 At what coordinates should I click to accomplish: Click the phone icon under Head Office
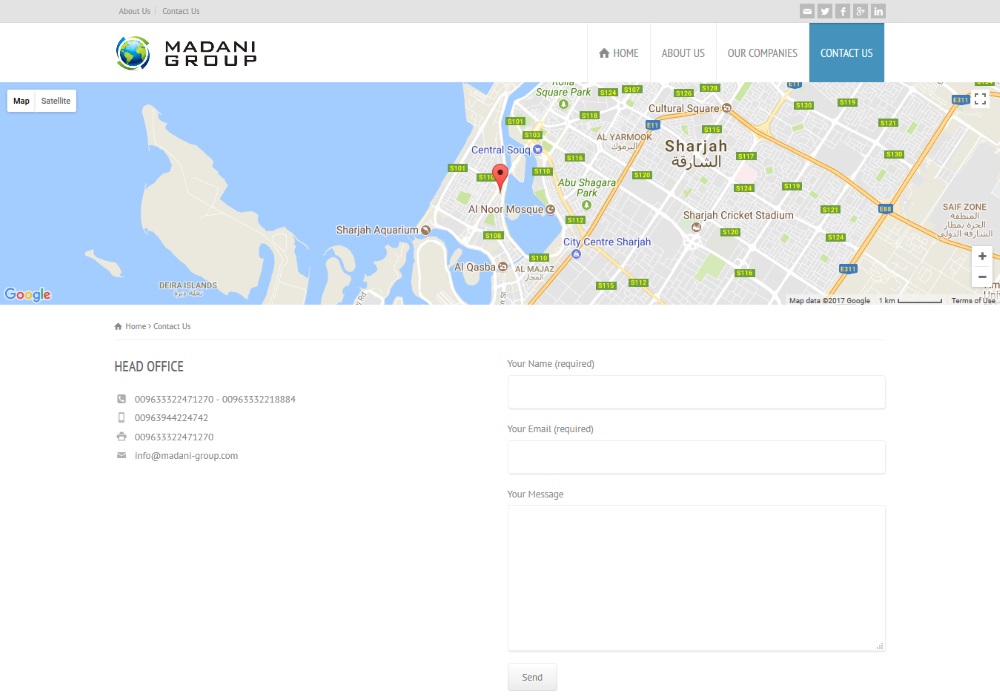[x=121, y=399]
